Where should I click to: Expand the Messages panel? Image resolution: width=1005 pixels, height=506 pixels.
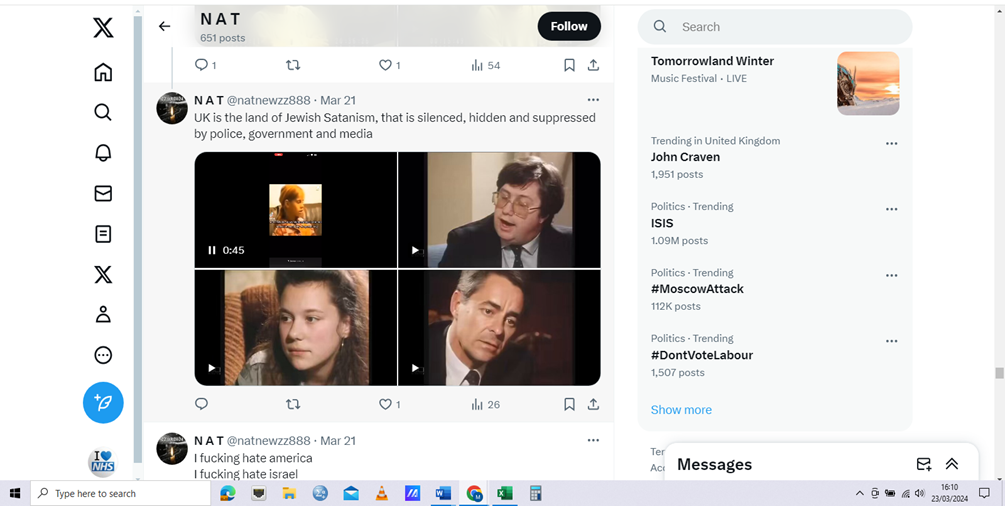pos(951,464)
